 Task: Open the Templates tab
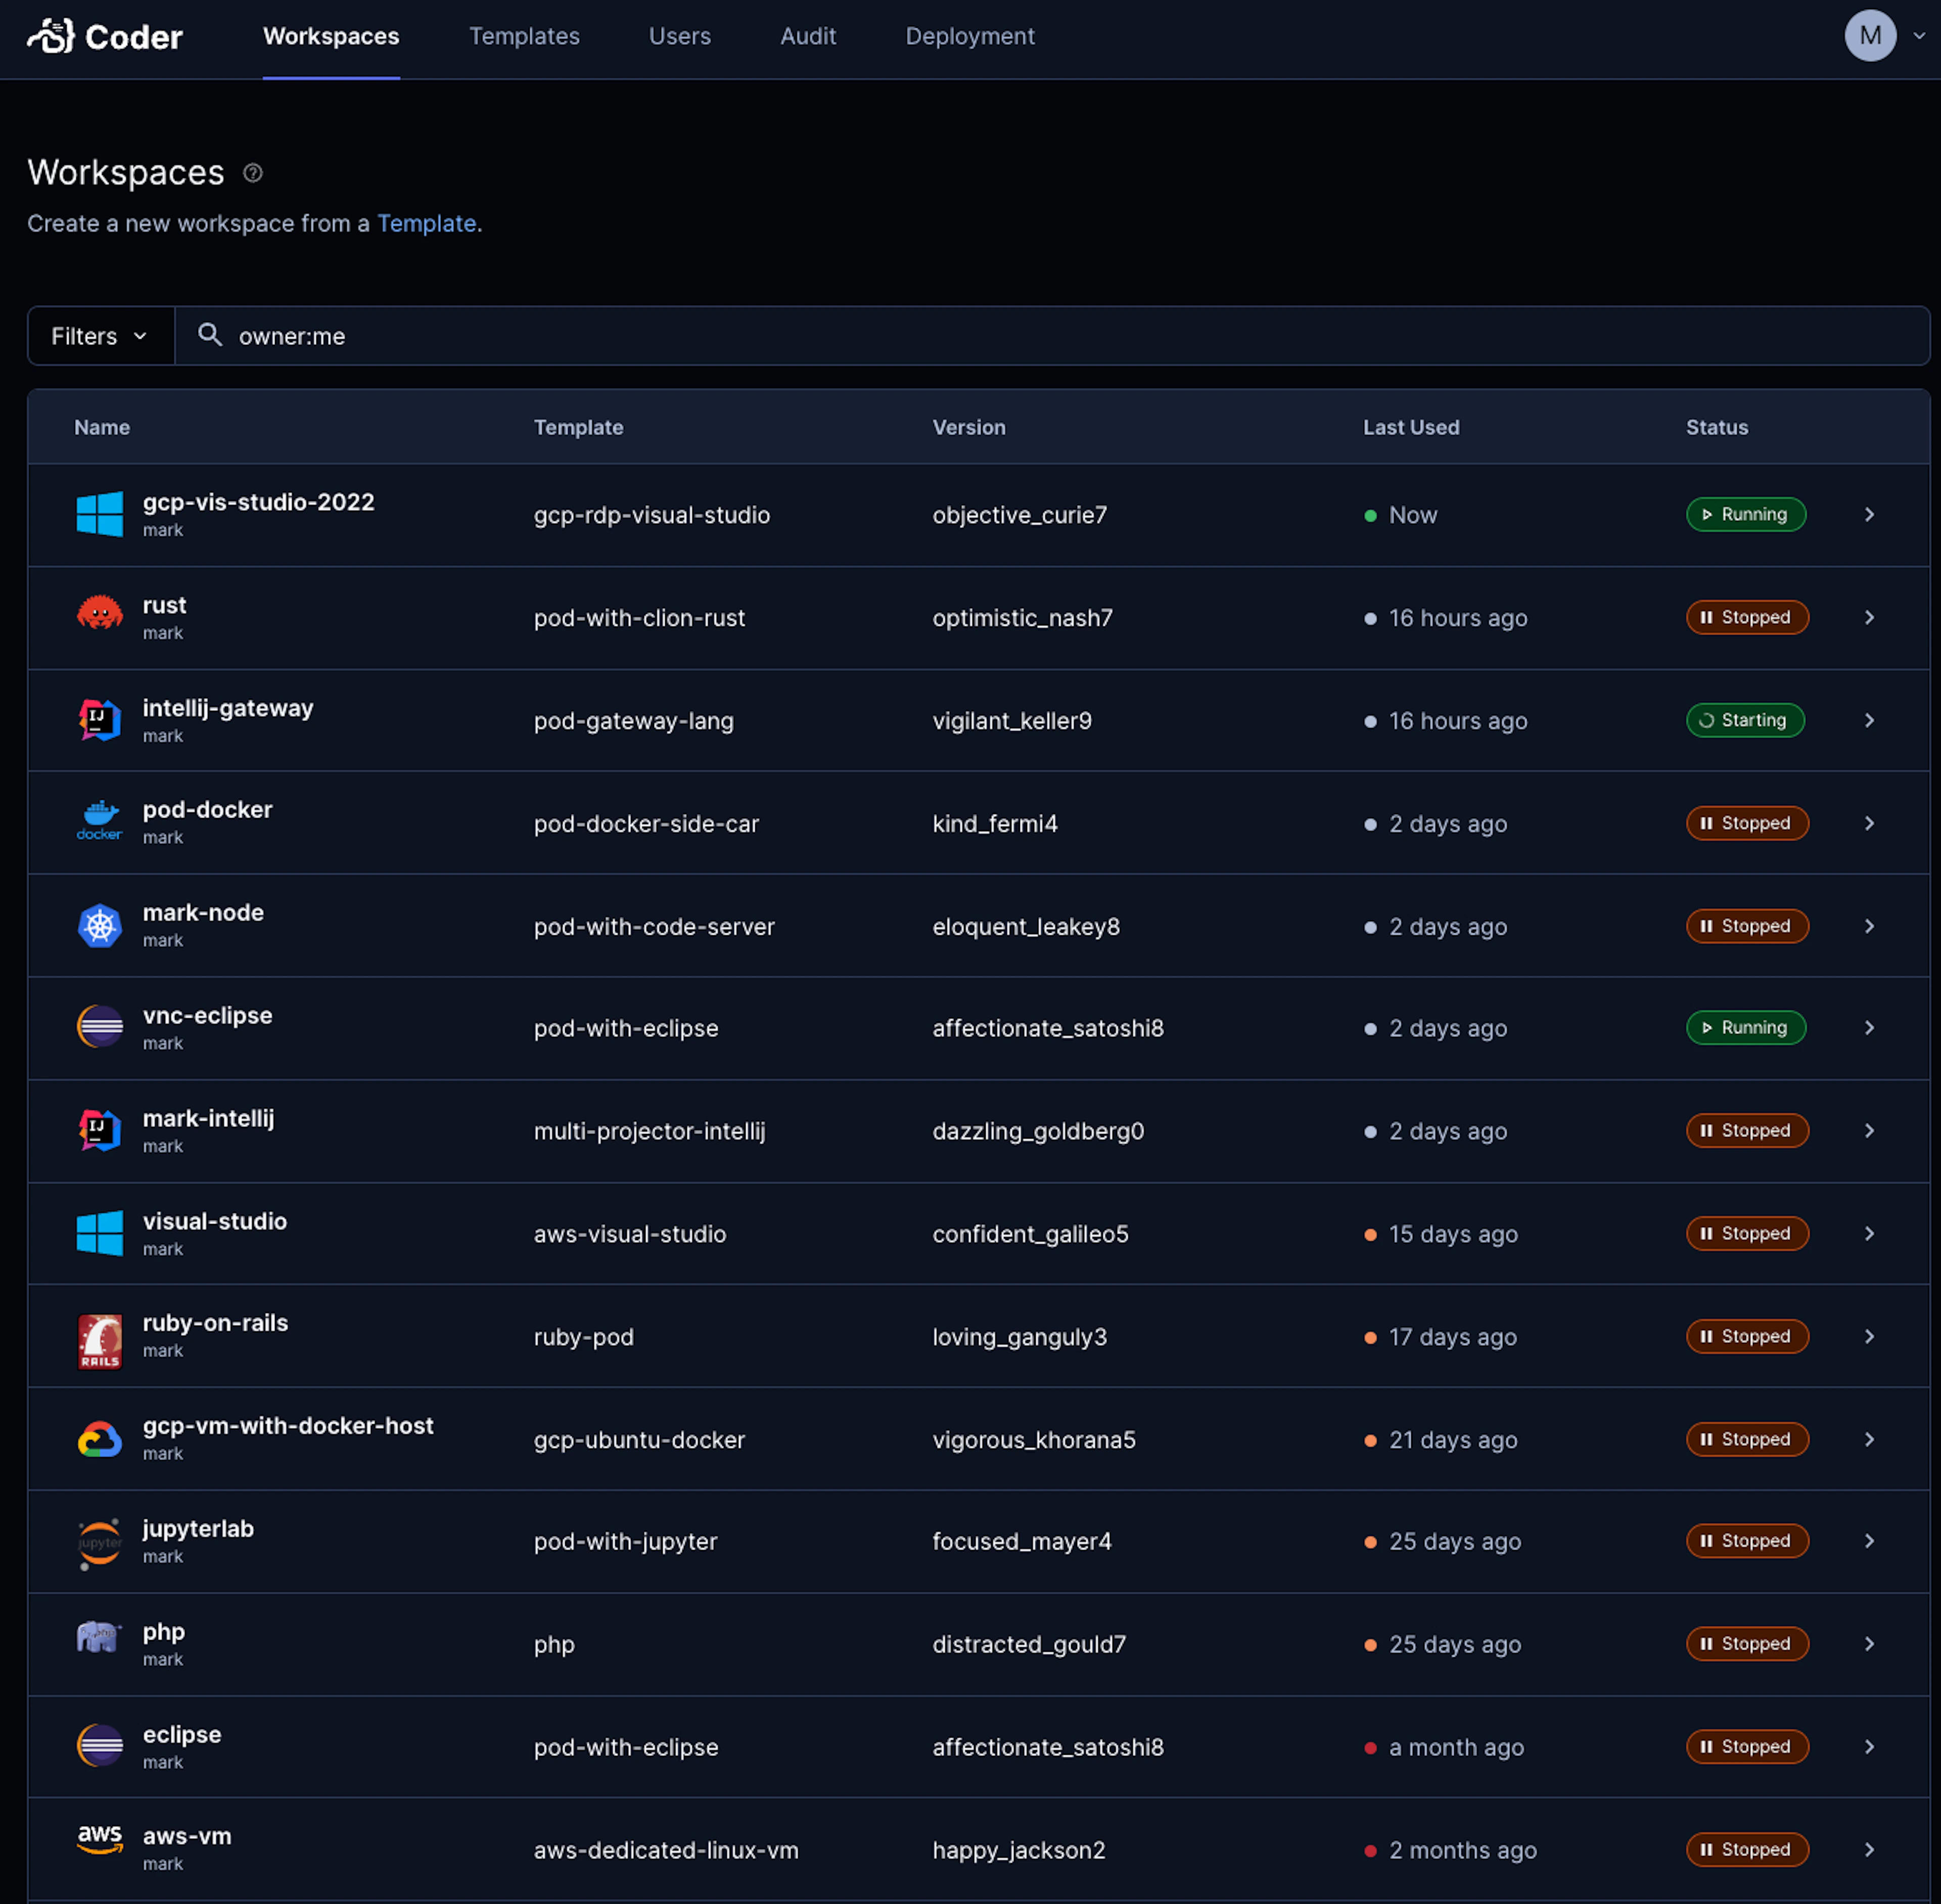pos(524,37)
